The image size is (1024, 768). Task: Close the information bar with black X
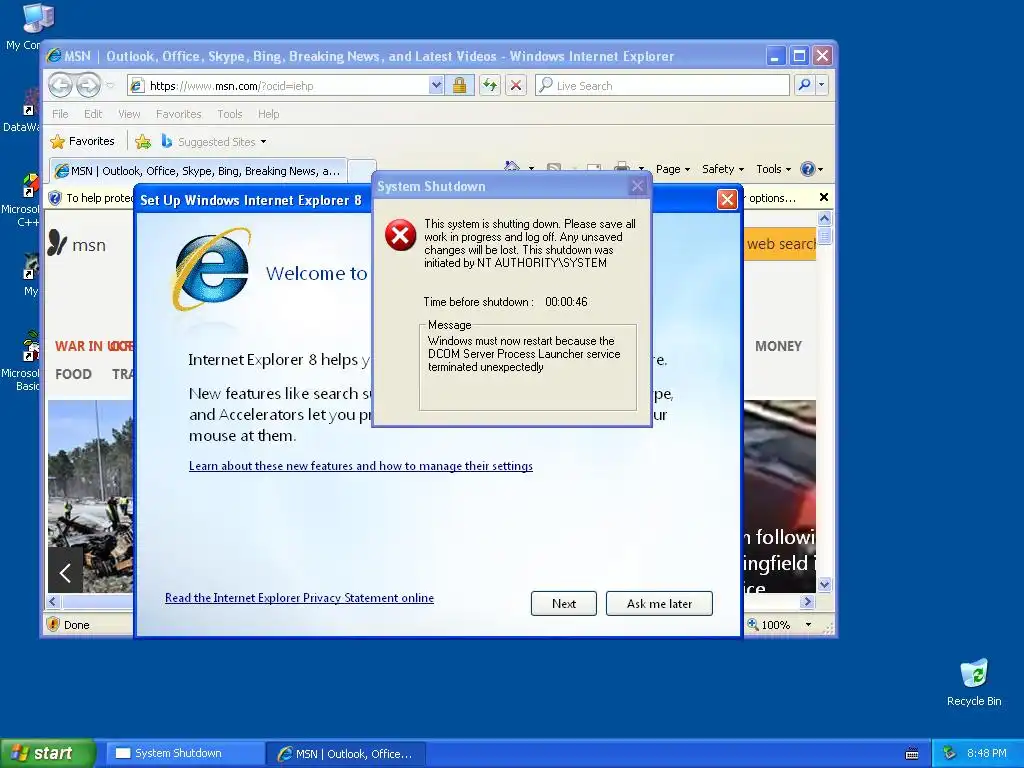(x=824, y=197)
